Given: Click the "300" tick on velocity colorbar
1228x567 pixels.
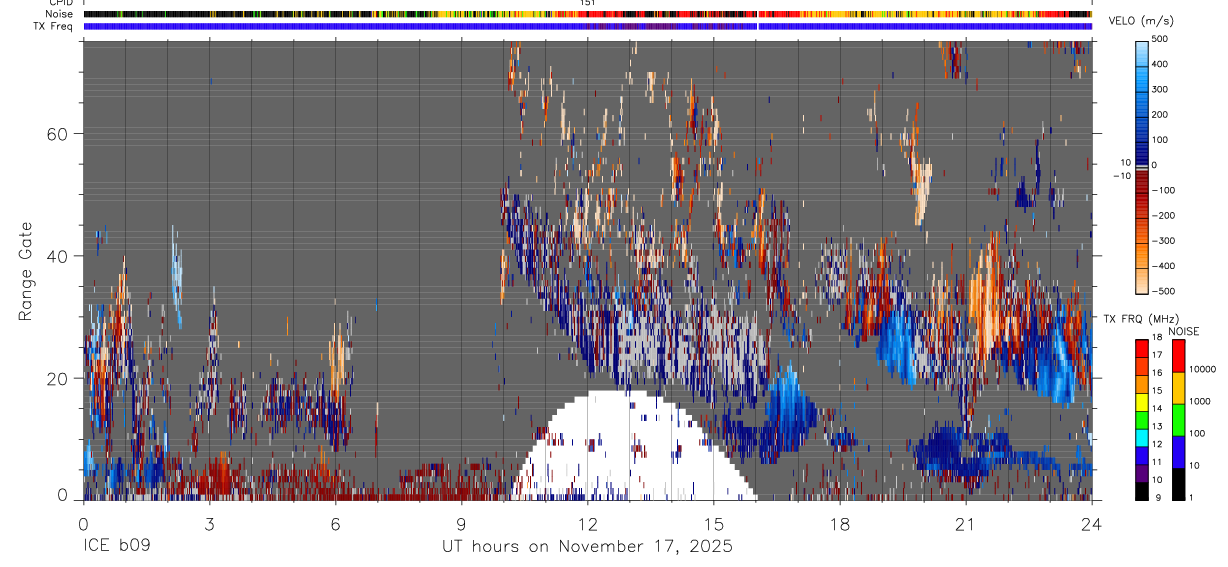Looking at the screenshot, I should (x=1159, y=89).
